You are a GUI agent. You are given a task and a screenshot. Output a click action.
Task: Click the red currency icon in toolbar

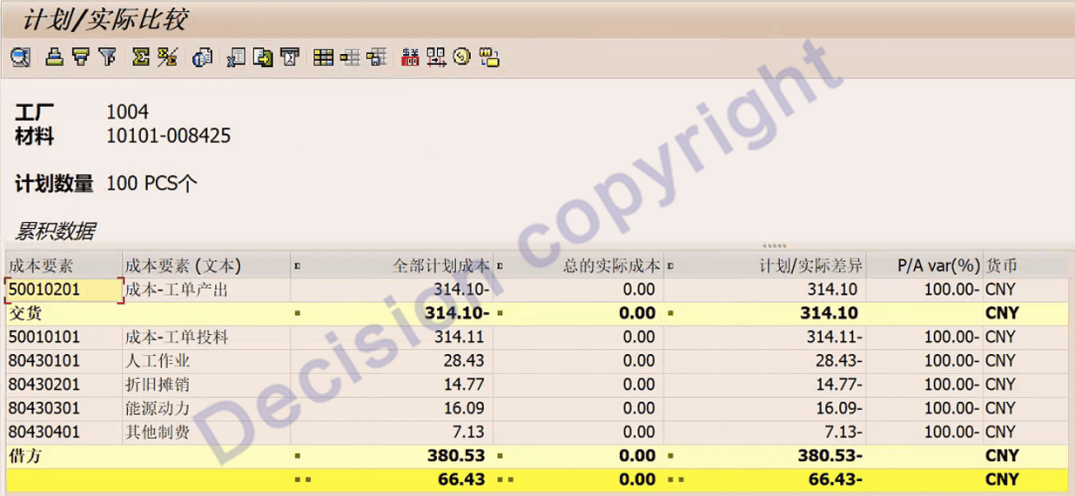[x=409, y=57]
